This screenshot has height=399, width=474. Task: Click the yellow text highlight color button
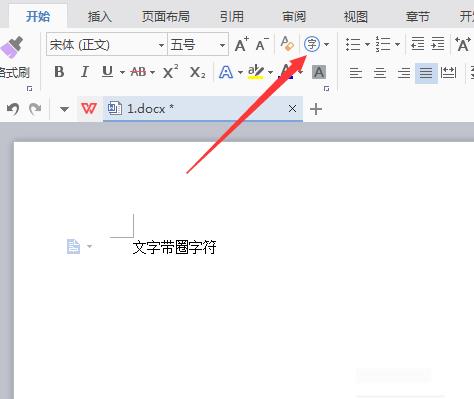tap(256, 72)
